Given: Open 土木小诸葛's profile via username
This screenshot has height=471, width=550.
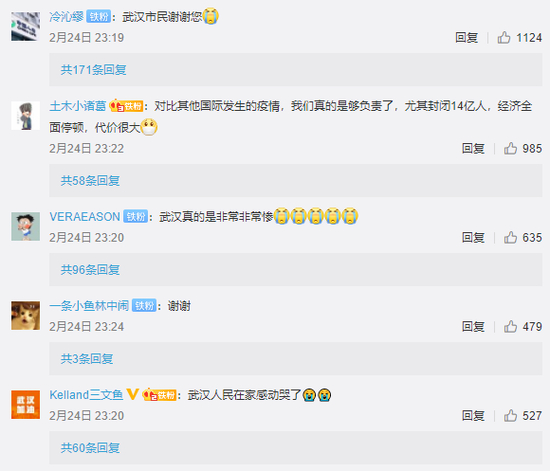Looking at the screenshot, I should (x=78, y=106).
